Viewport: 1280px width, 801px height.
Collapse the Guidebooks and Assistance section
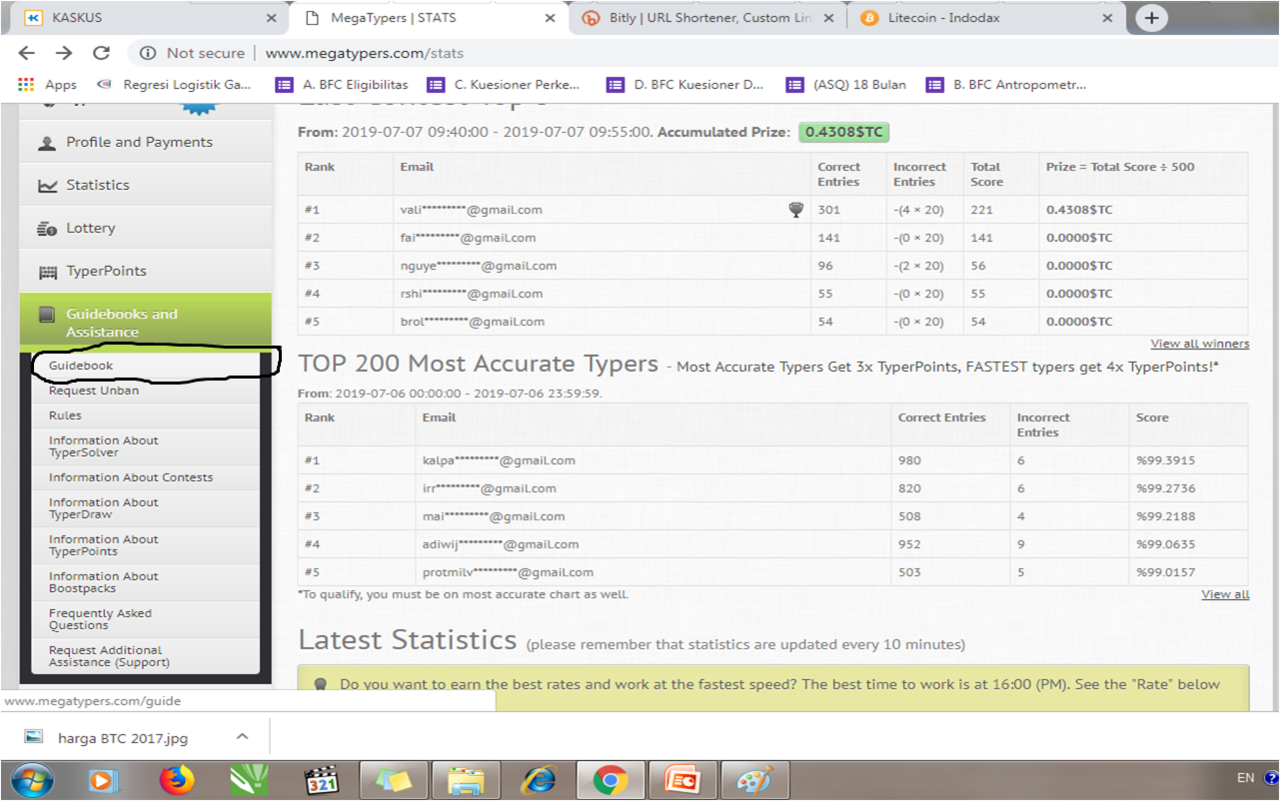(145, 322)
